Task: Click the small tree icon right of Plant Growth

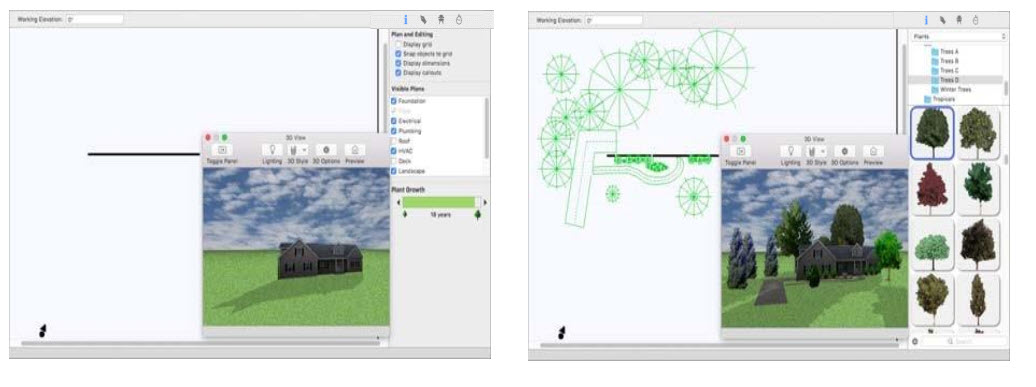Action: [478, 214]
